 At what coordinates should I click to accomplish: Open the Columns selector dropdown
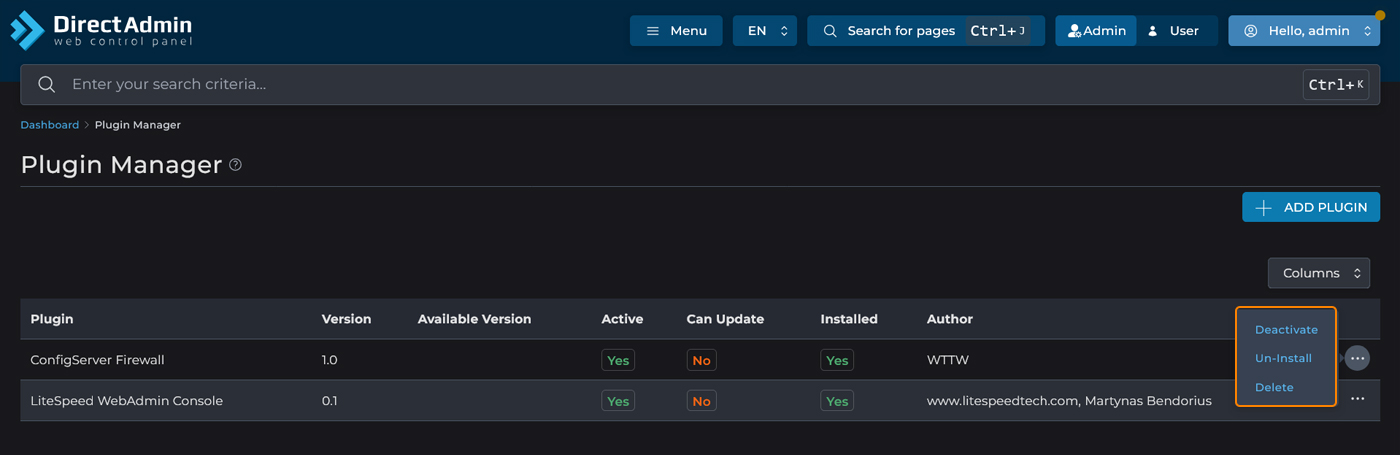(1318, 273)
